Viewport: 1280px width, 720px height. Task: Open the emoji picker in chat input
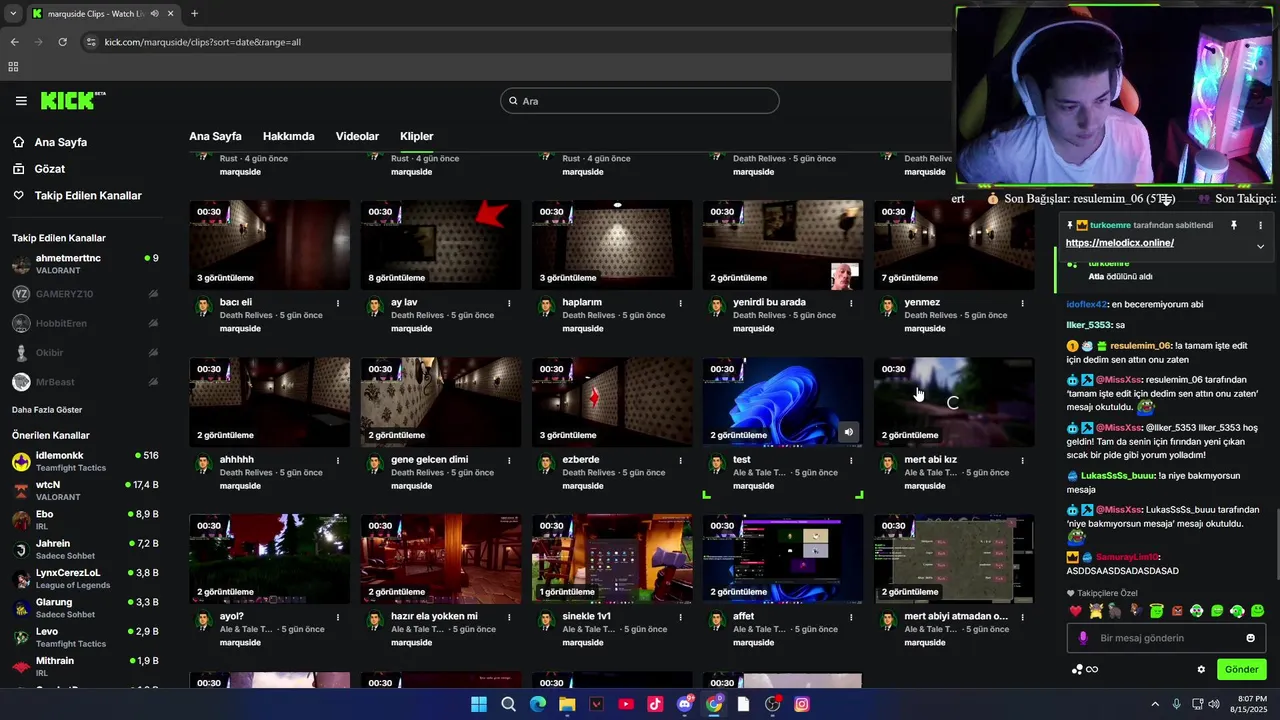tap(1250, 638)
